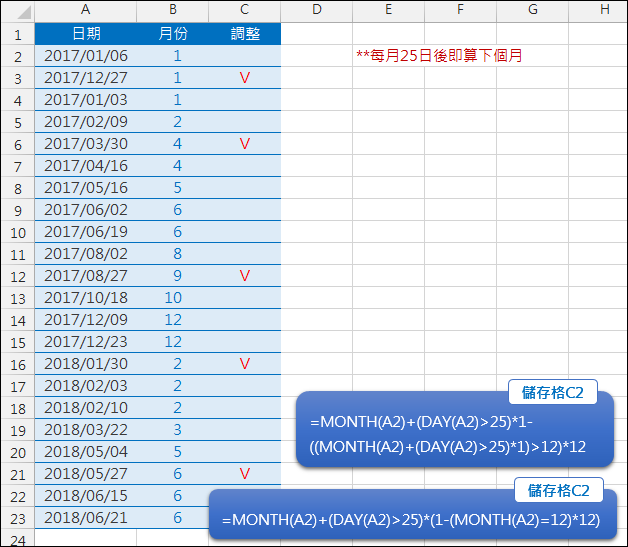The height and width of the screenshot is (547, 628).
Task: Click month value 12 in row 14
Action: pyautogui.click(x=173, y=320)
